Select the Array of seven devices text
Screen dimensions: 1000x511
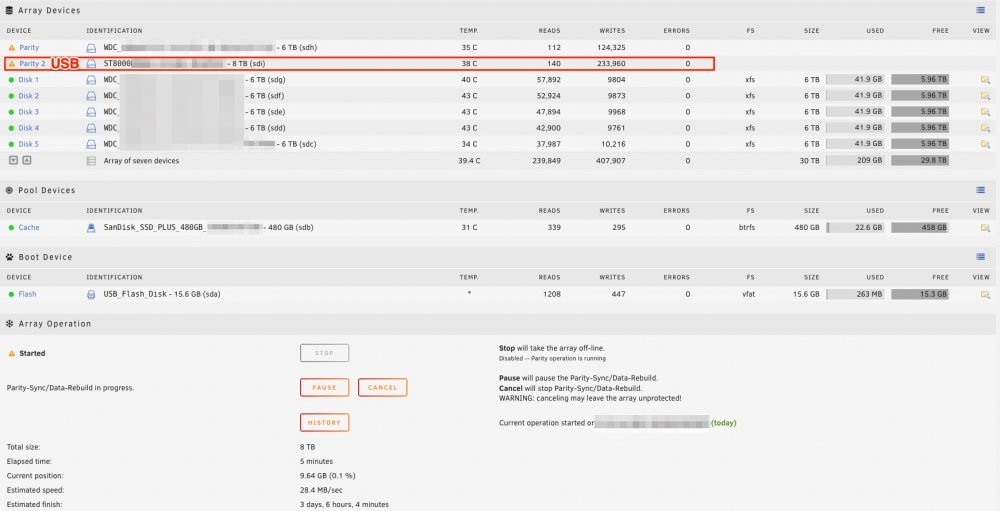[142, 161]
